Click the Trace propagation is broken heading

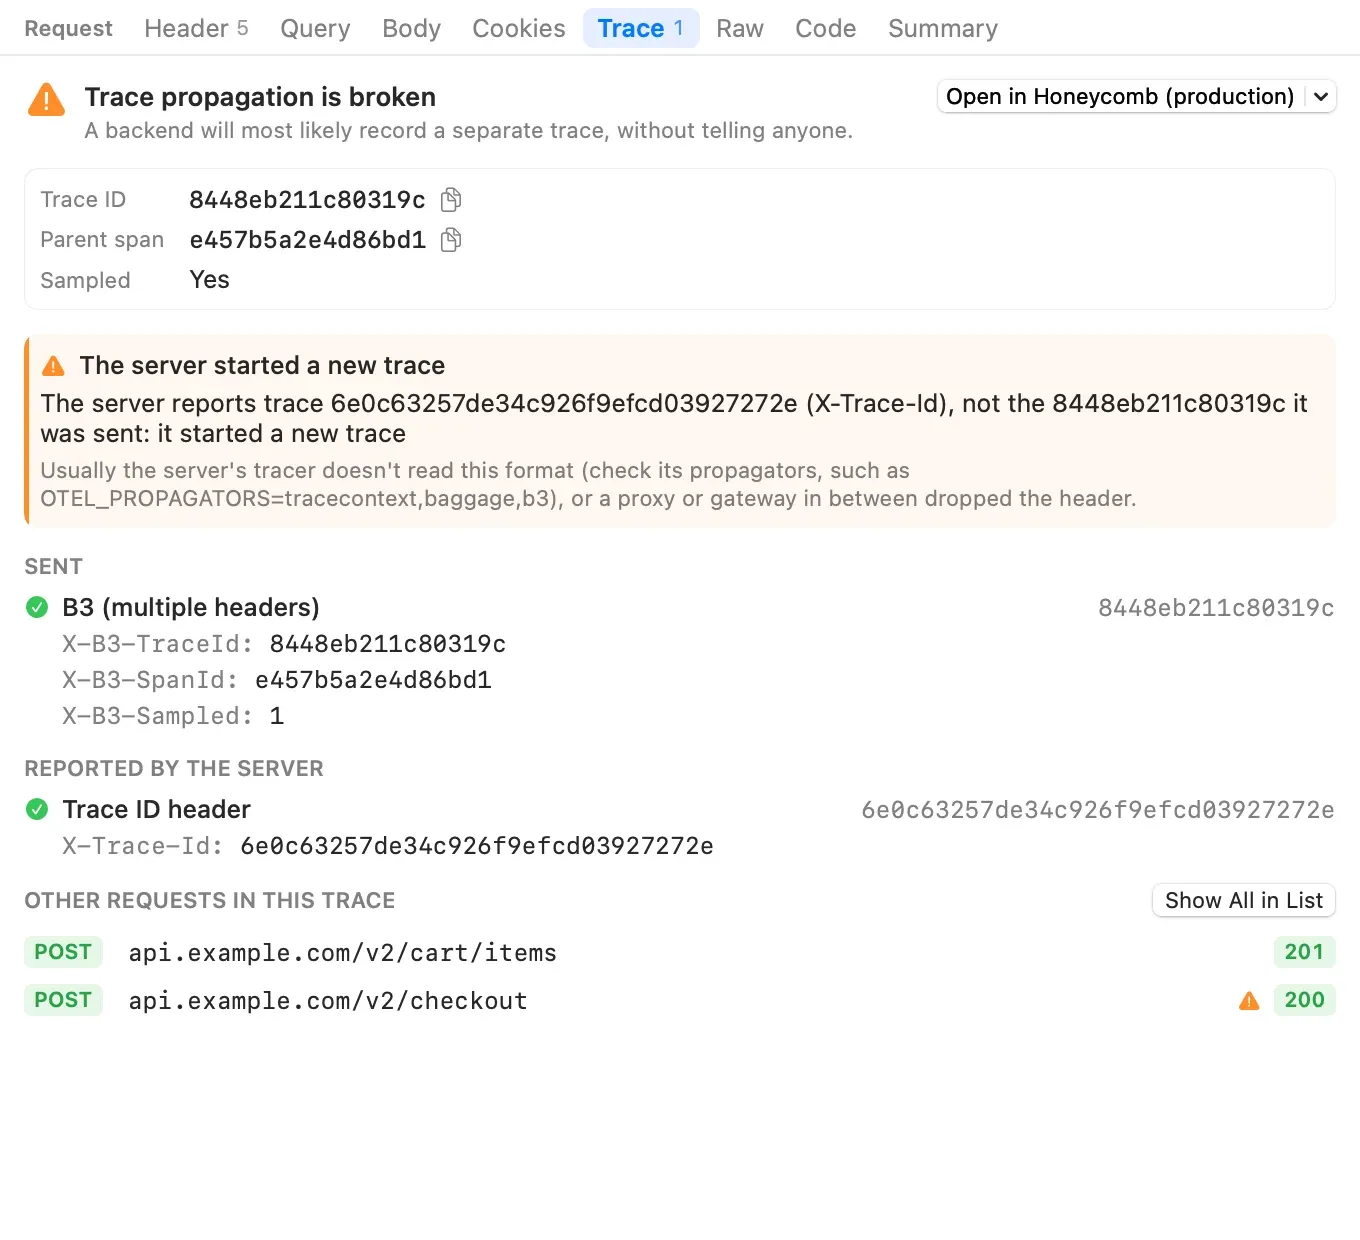(x=260, y=97)
